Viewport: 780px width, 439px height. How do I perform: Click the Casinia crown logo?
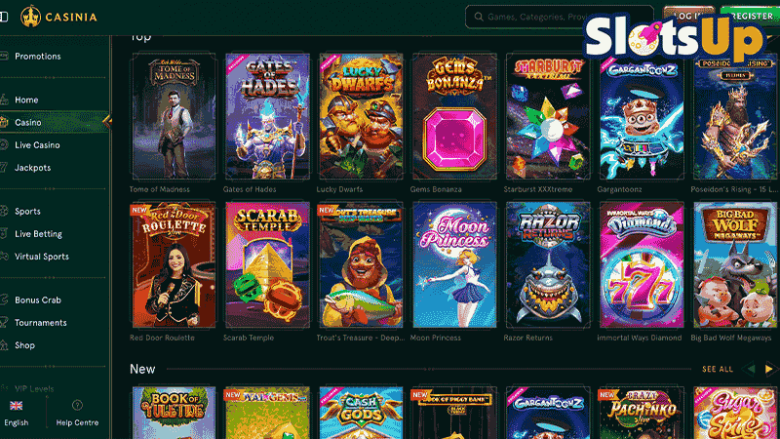[30, 16]
